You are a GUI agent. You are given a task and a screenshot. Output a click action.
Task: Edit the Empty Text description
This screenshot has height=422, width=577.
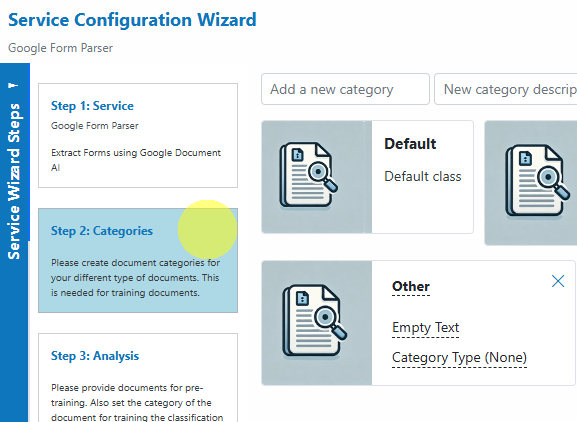(425, 327)
